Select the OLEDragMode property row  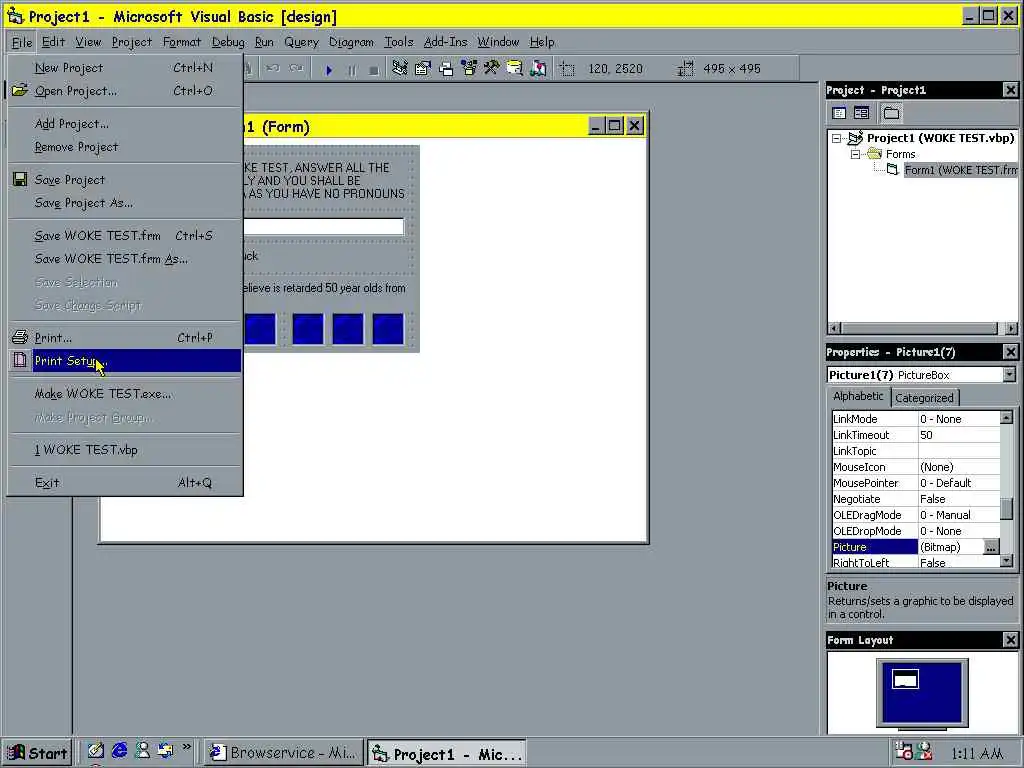[916, 515]
